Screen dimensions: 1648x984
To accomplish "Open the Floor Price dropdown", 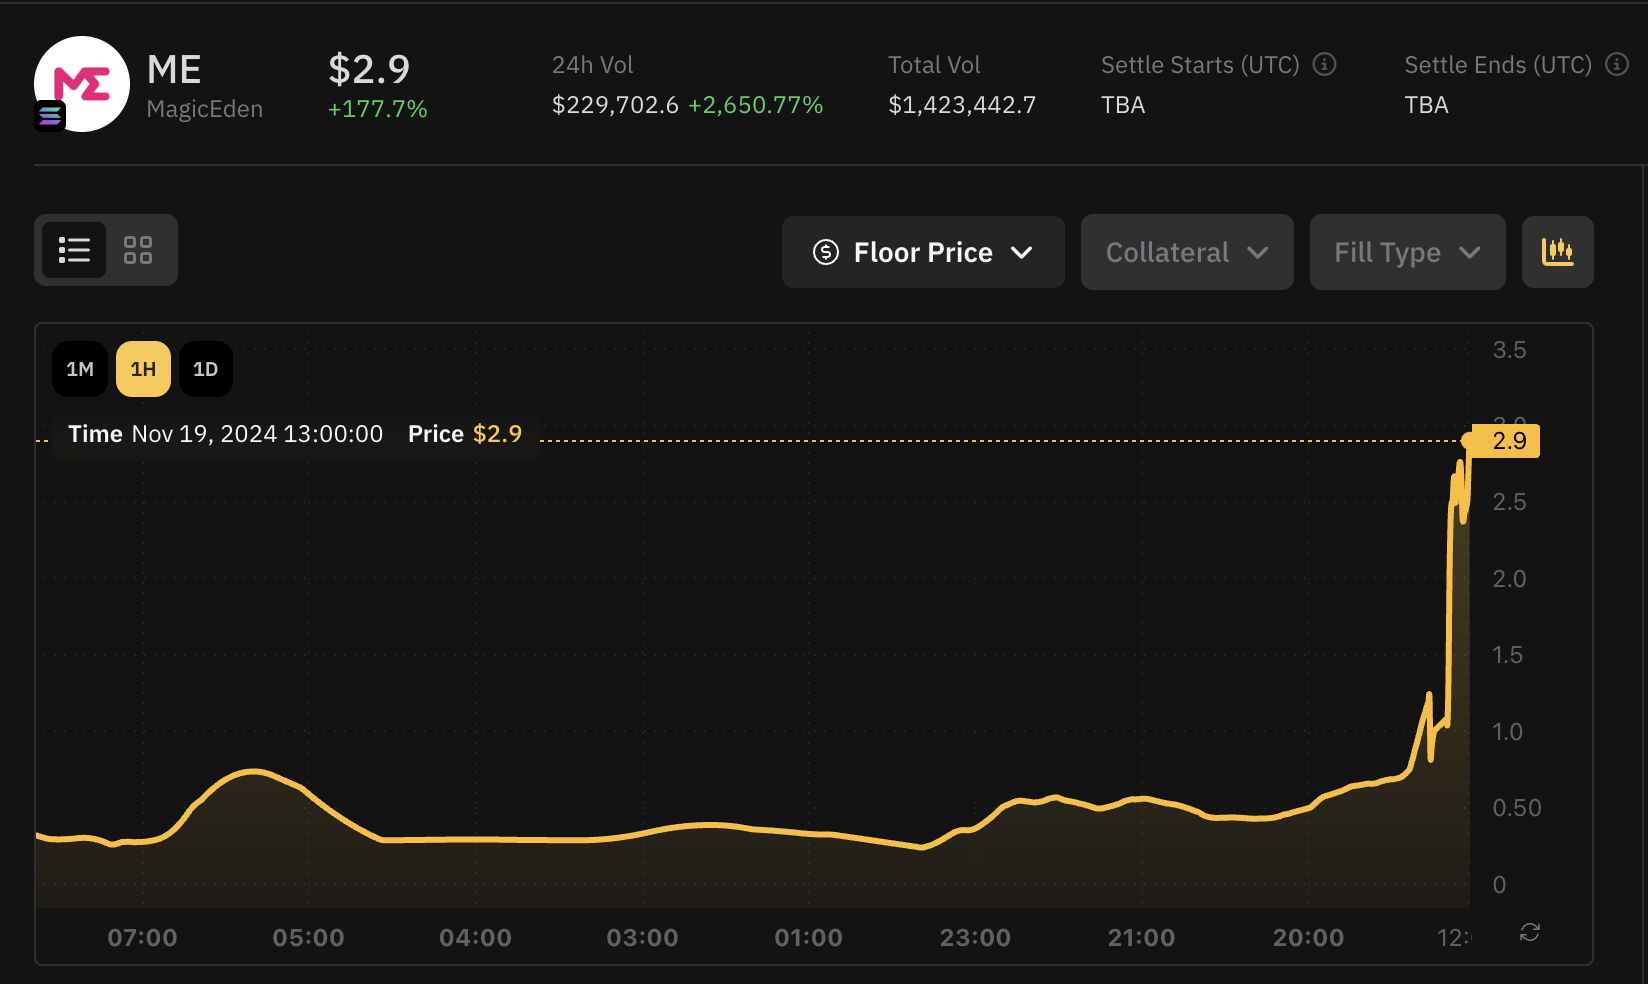I will 922,252.
